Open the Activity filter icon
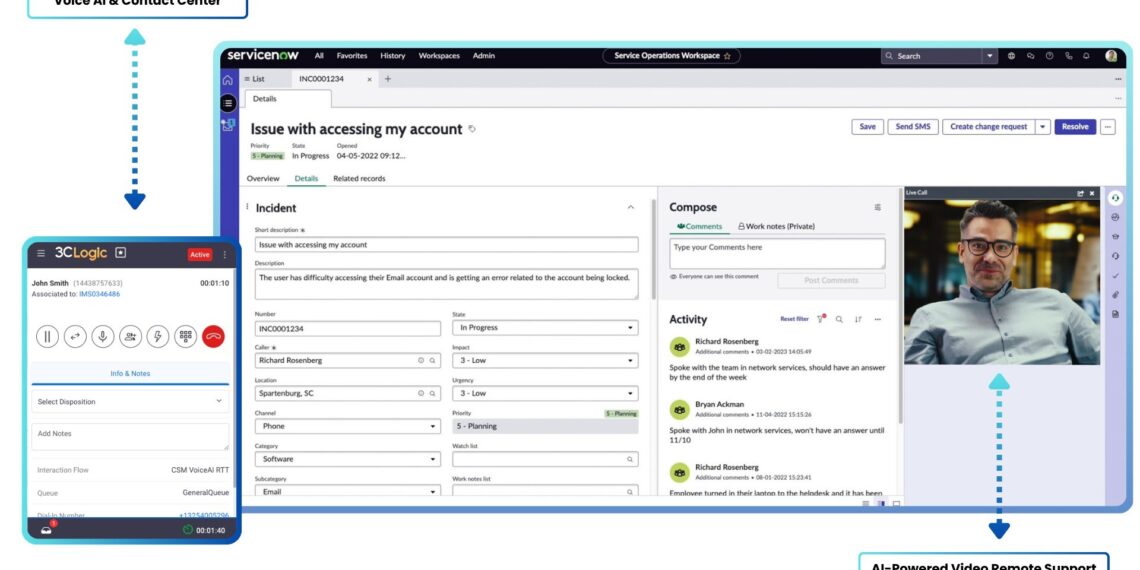 pyautogui.click(x=822, y=318)
